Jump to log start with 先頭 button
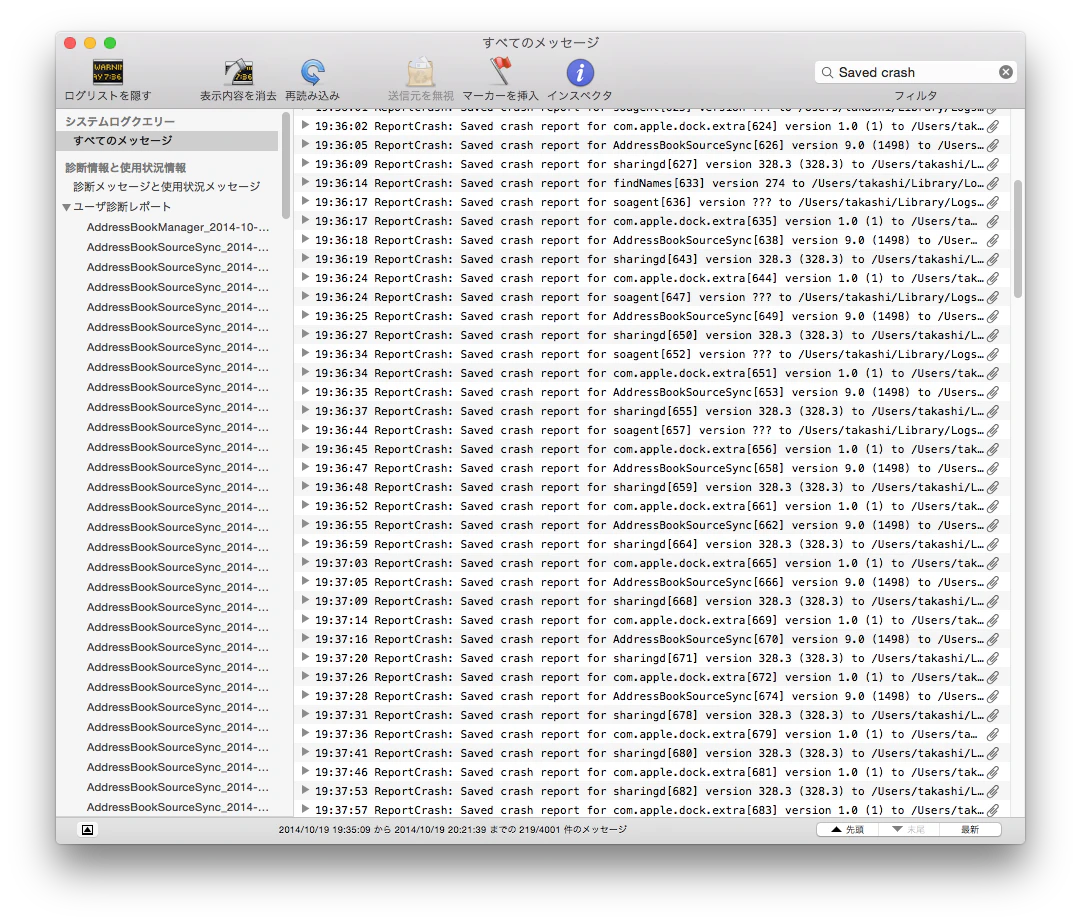Screen dimensions: 1081x924 pos(846,829)
